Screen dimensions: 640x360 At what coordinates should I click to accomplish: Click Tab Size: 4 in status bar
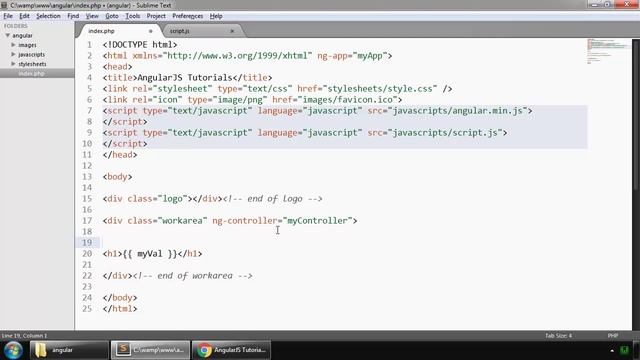pyautogui.click(x=558, y=336)
